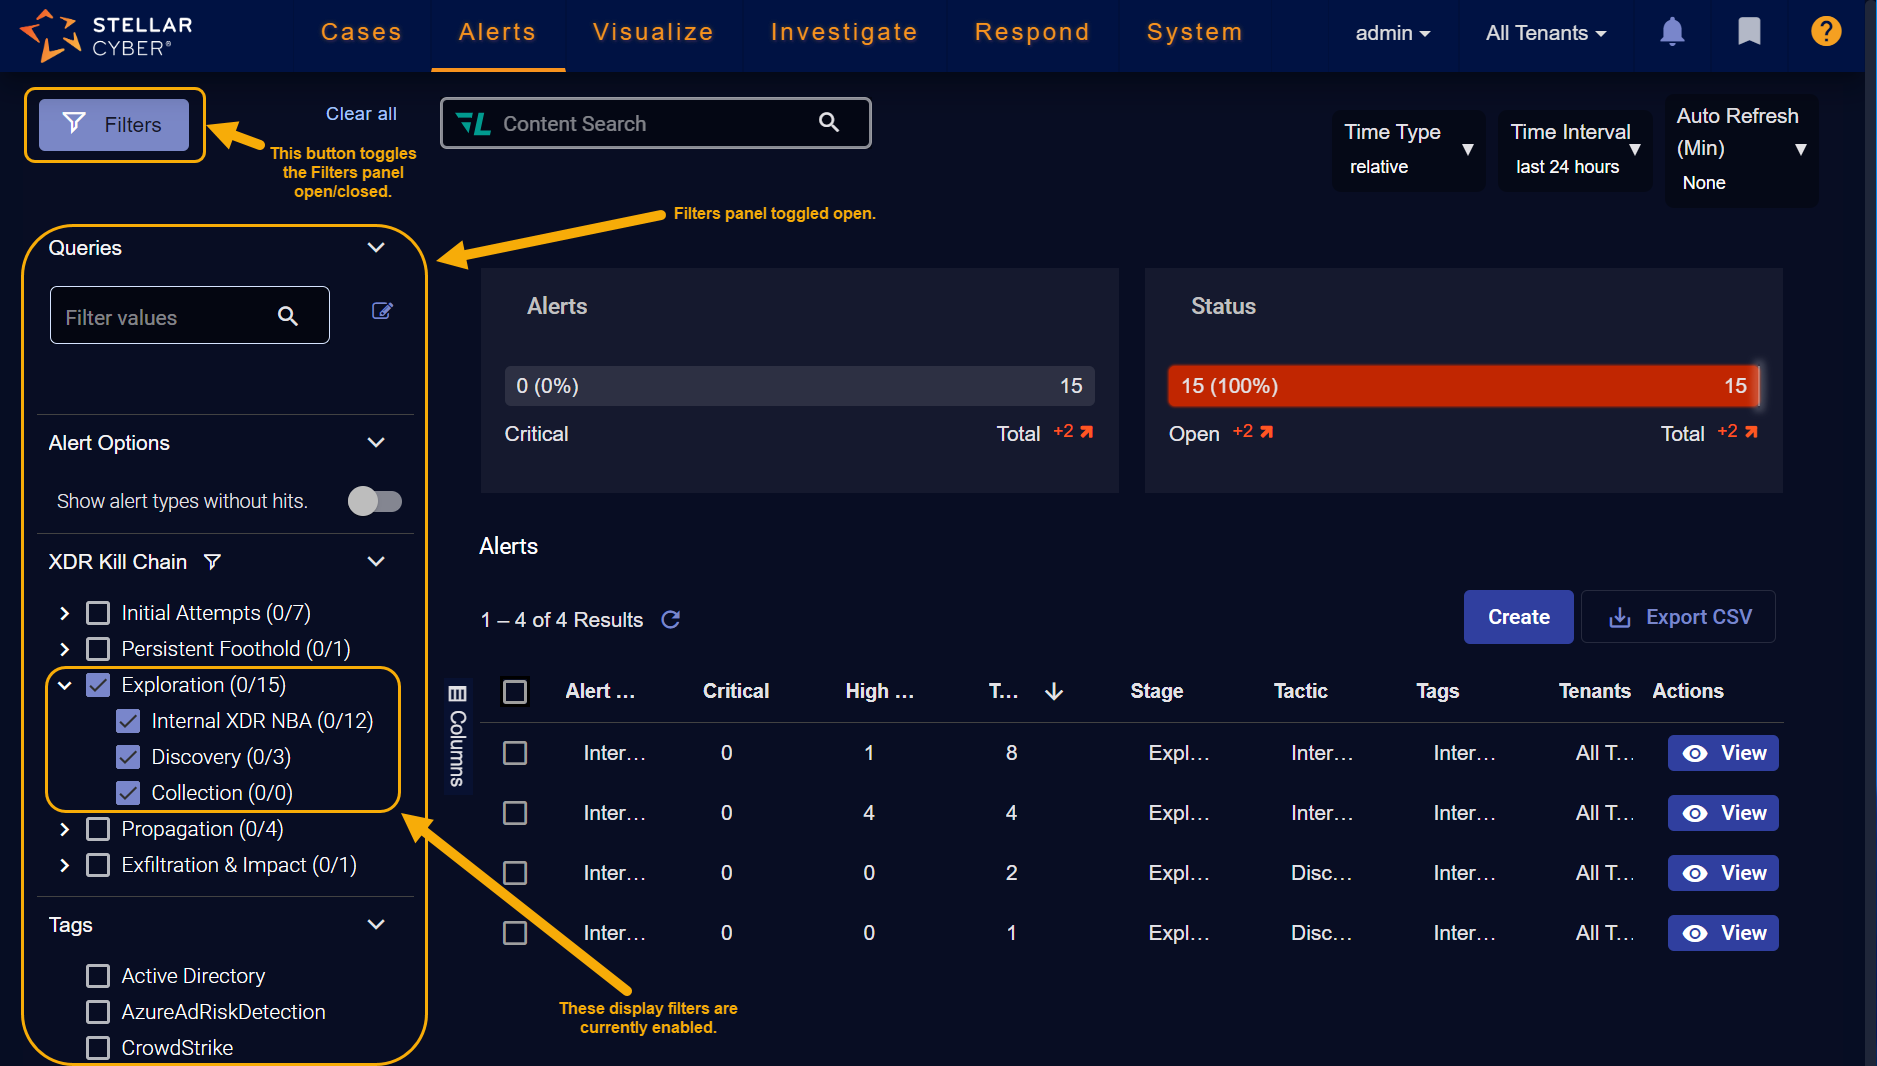1877x1066 pixels.
Task: Click the sort arrow in table header
Action: (x=1054, y=692)
